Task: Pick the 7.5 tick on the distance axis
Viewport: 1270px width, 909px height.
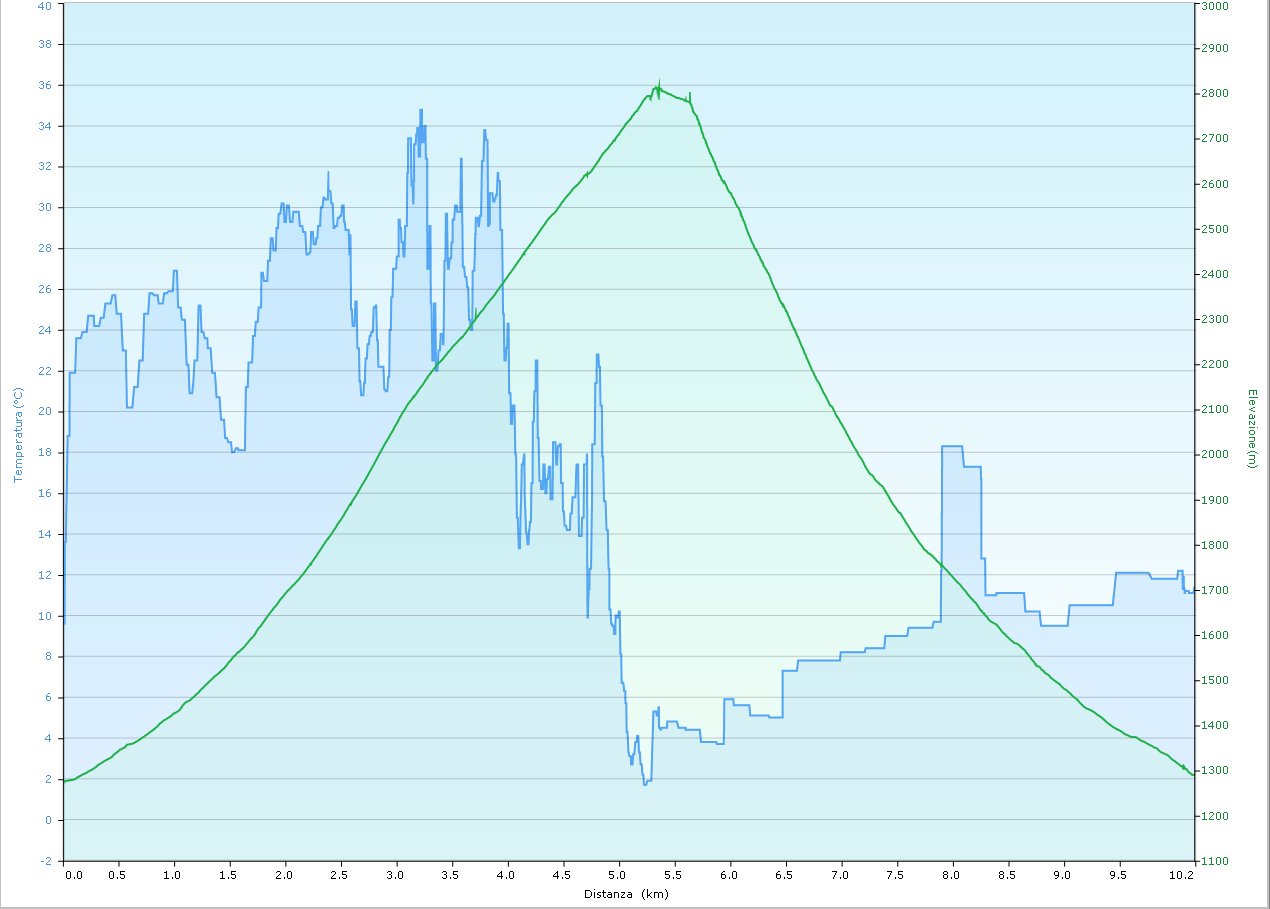Action: (x=898, y=875)
